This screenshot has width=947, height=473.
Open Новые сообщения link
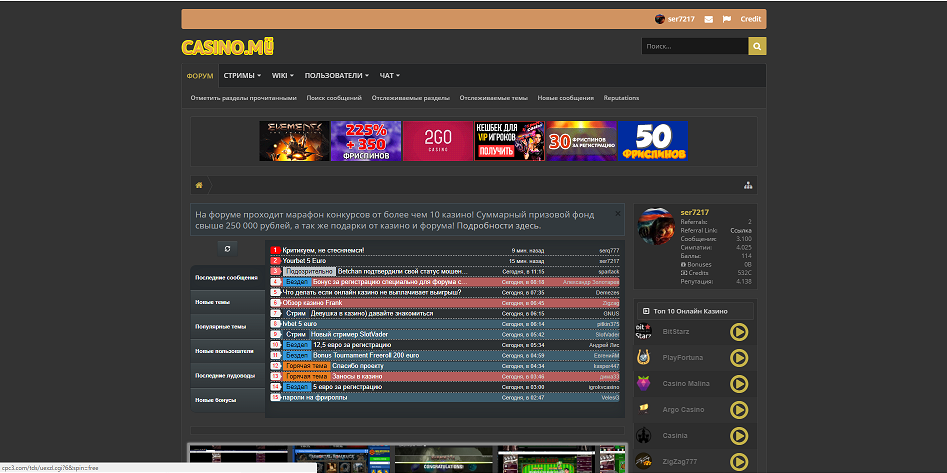point(566,98)
